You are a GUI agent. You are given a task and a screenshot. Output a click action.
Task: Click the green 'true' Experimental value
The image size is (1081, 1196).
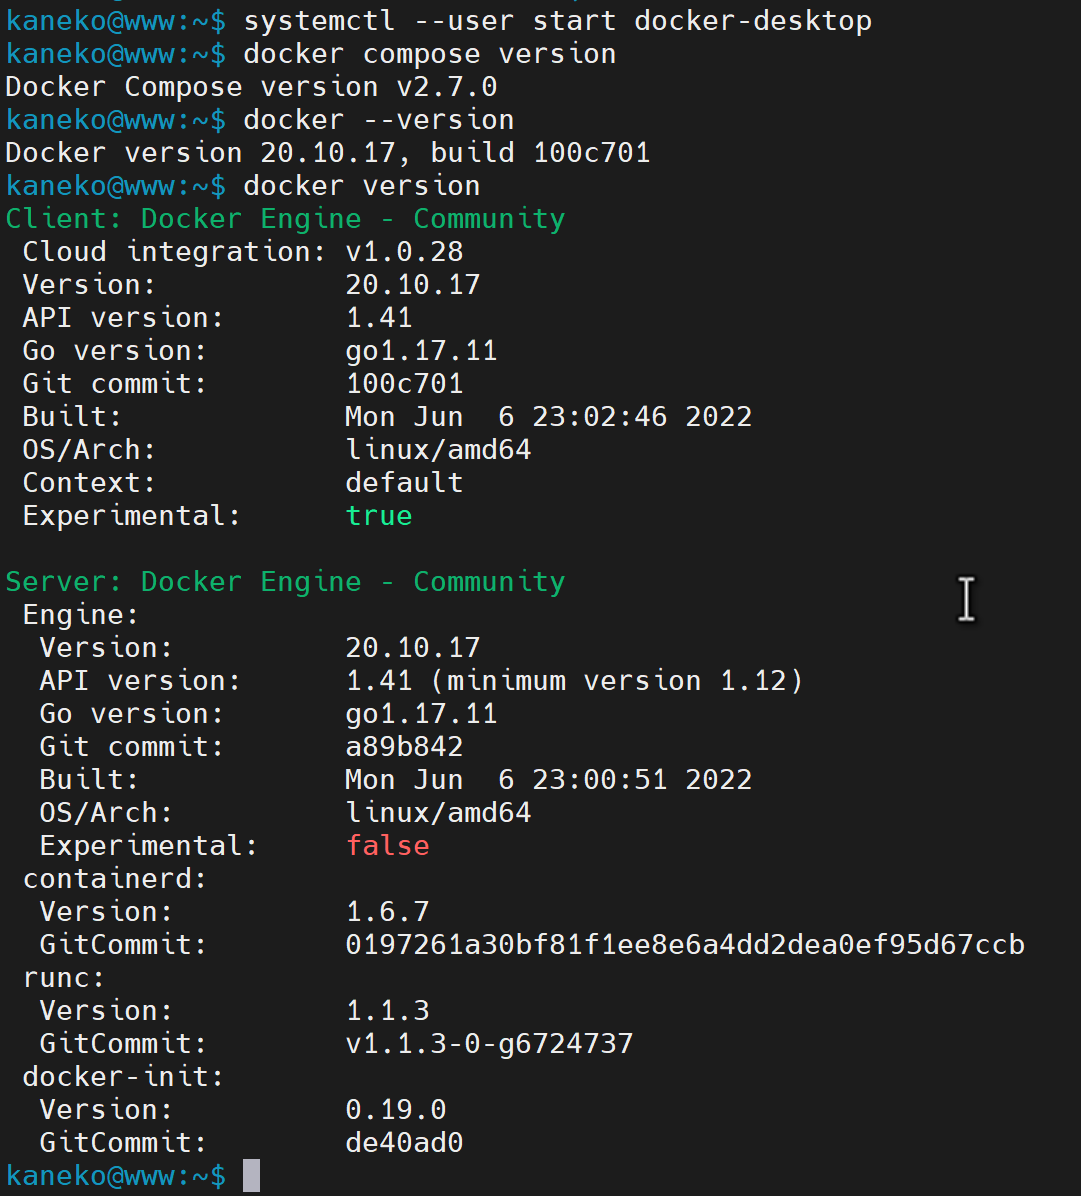379,516
